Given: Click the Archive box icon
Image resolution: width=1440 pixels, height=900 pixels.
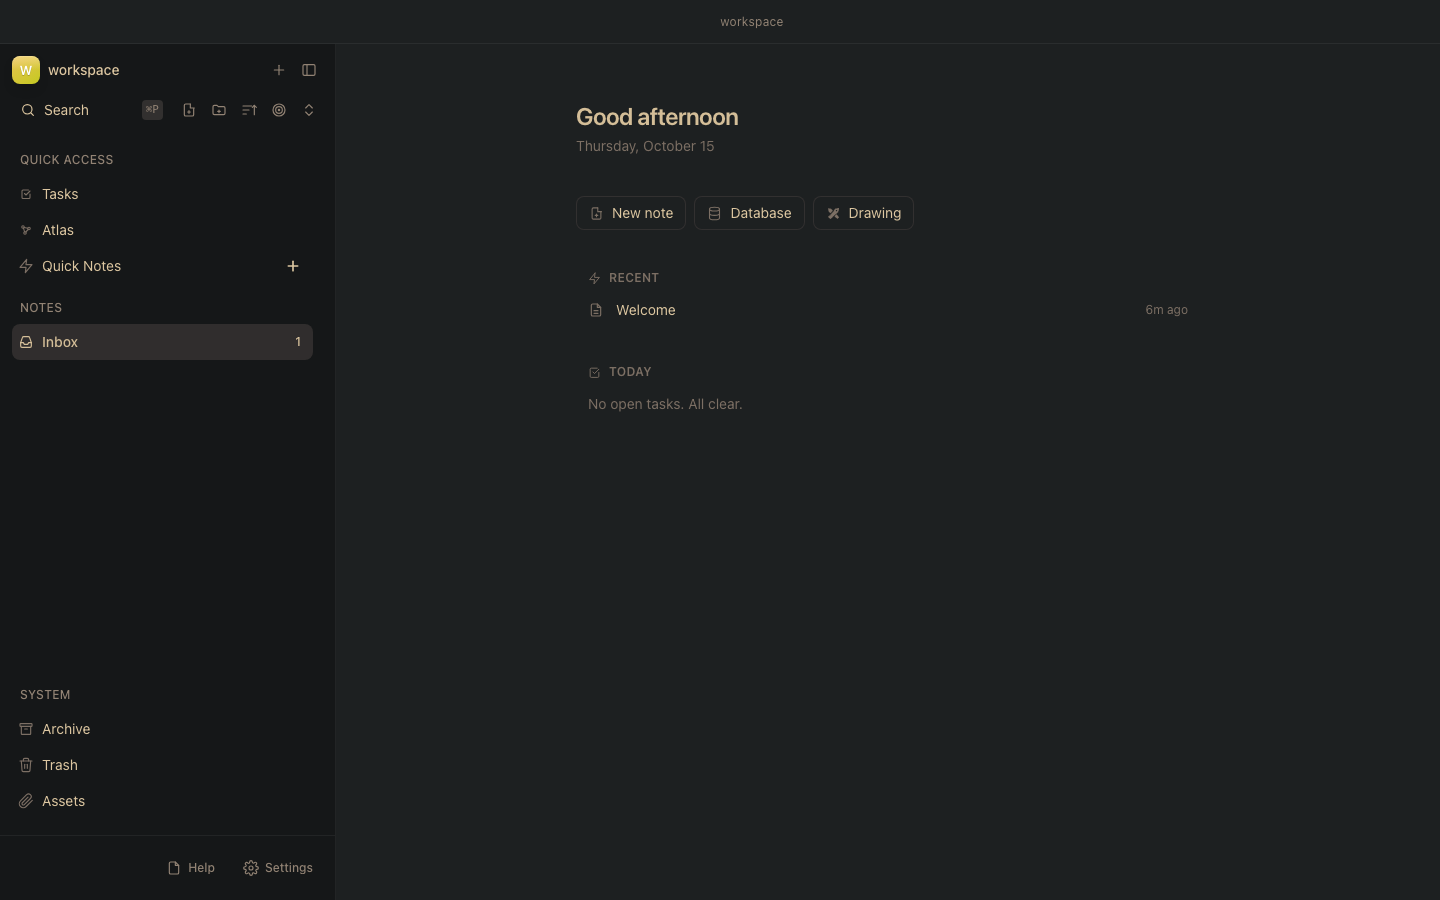Looking at the screenshot, I should pyautogui.click(x=26, y=729).
